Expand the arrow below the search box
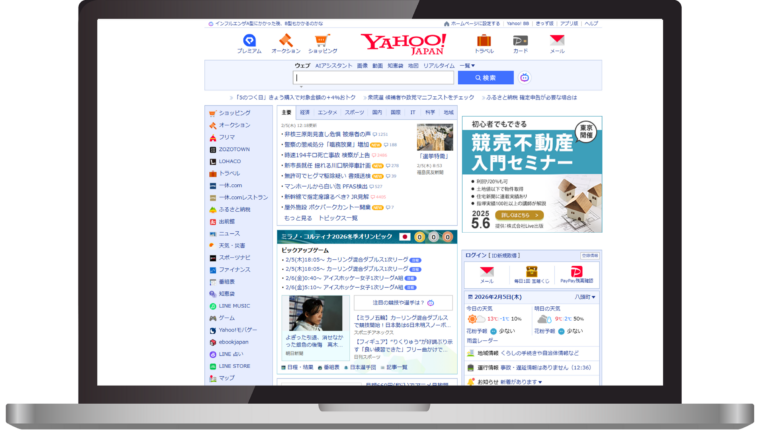This screenshot has height=430, width=768. pos(301,87)
